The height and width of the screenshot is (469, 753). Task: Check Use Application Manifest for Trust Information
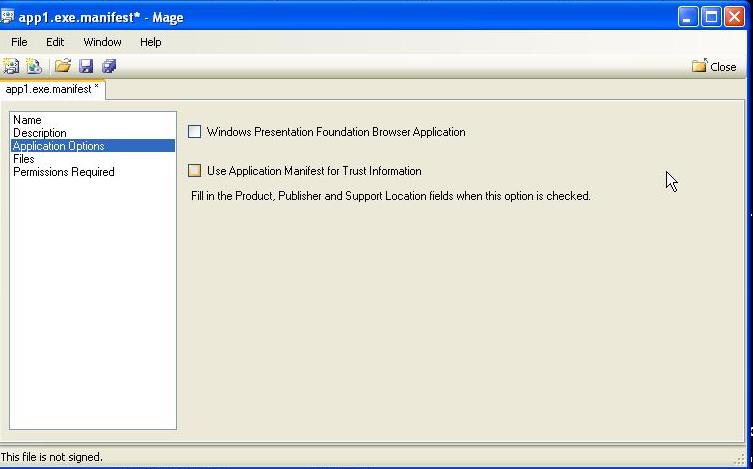point(194,170)
